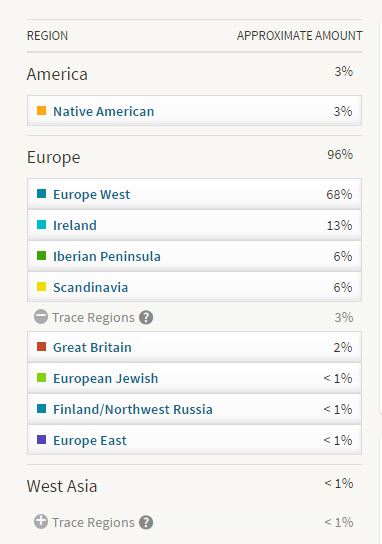
Task: Open the Native American region link
Action: pyautogui.click(x=103, y=111)
